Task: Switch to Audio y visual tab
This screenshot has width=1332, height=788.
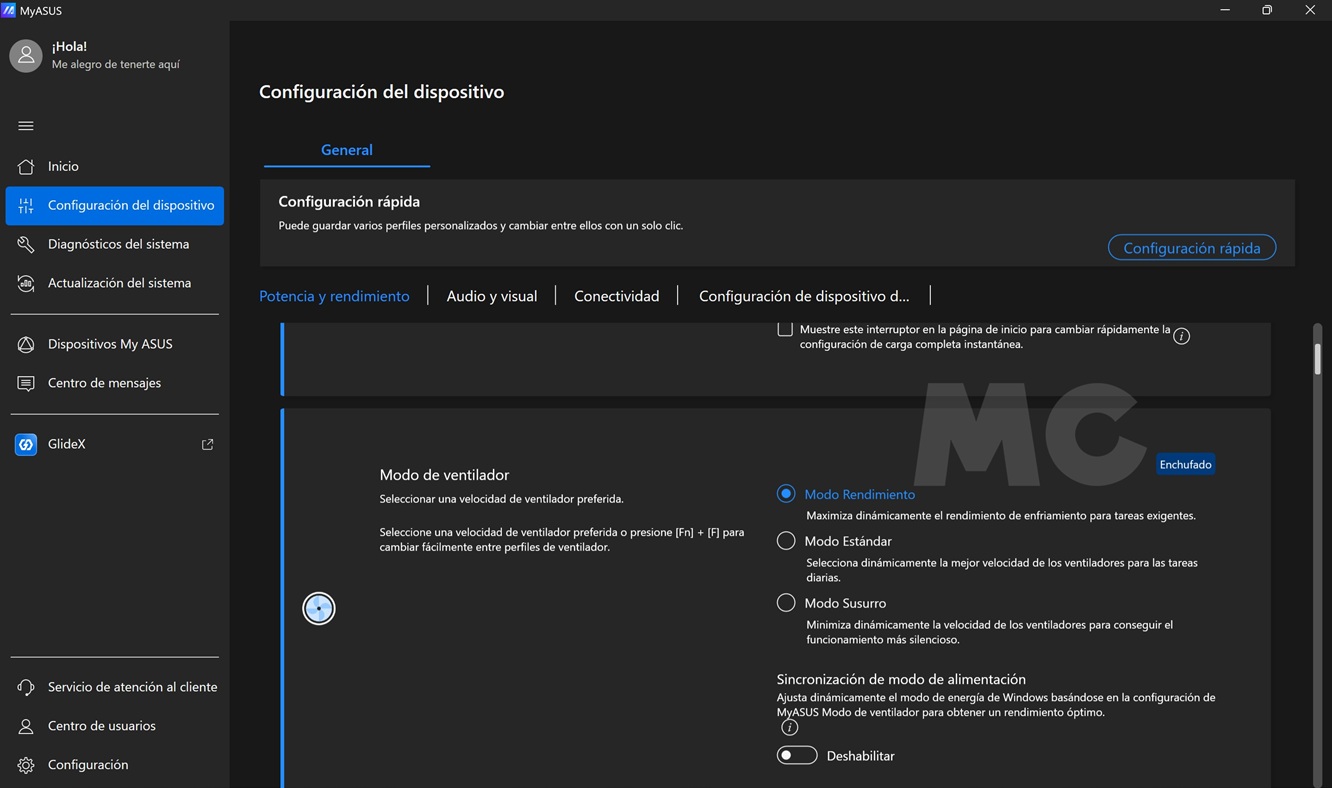Action: (491, 296)
